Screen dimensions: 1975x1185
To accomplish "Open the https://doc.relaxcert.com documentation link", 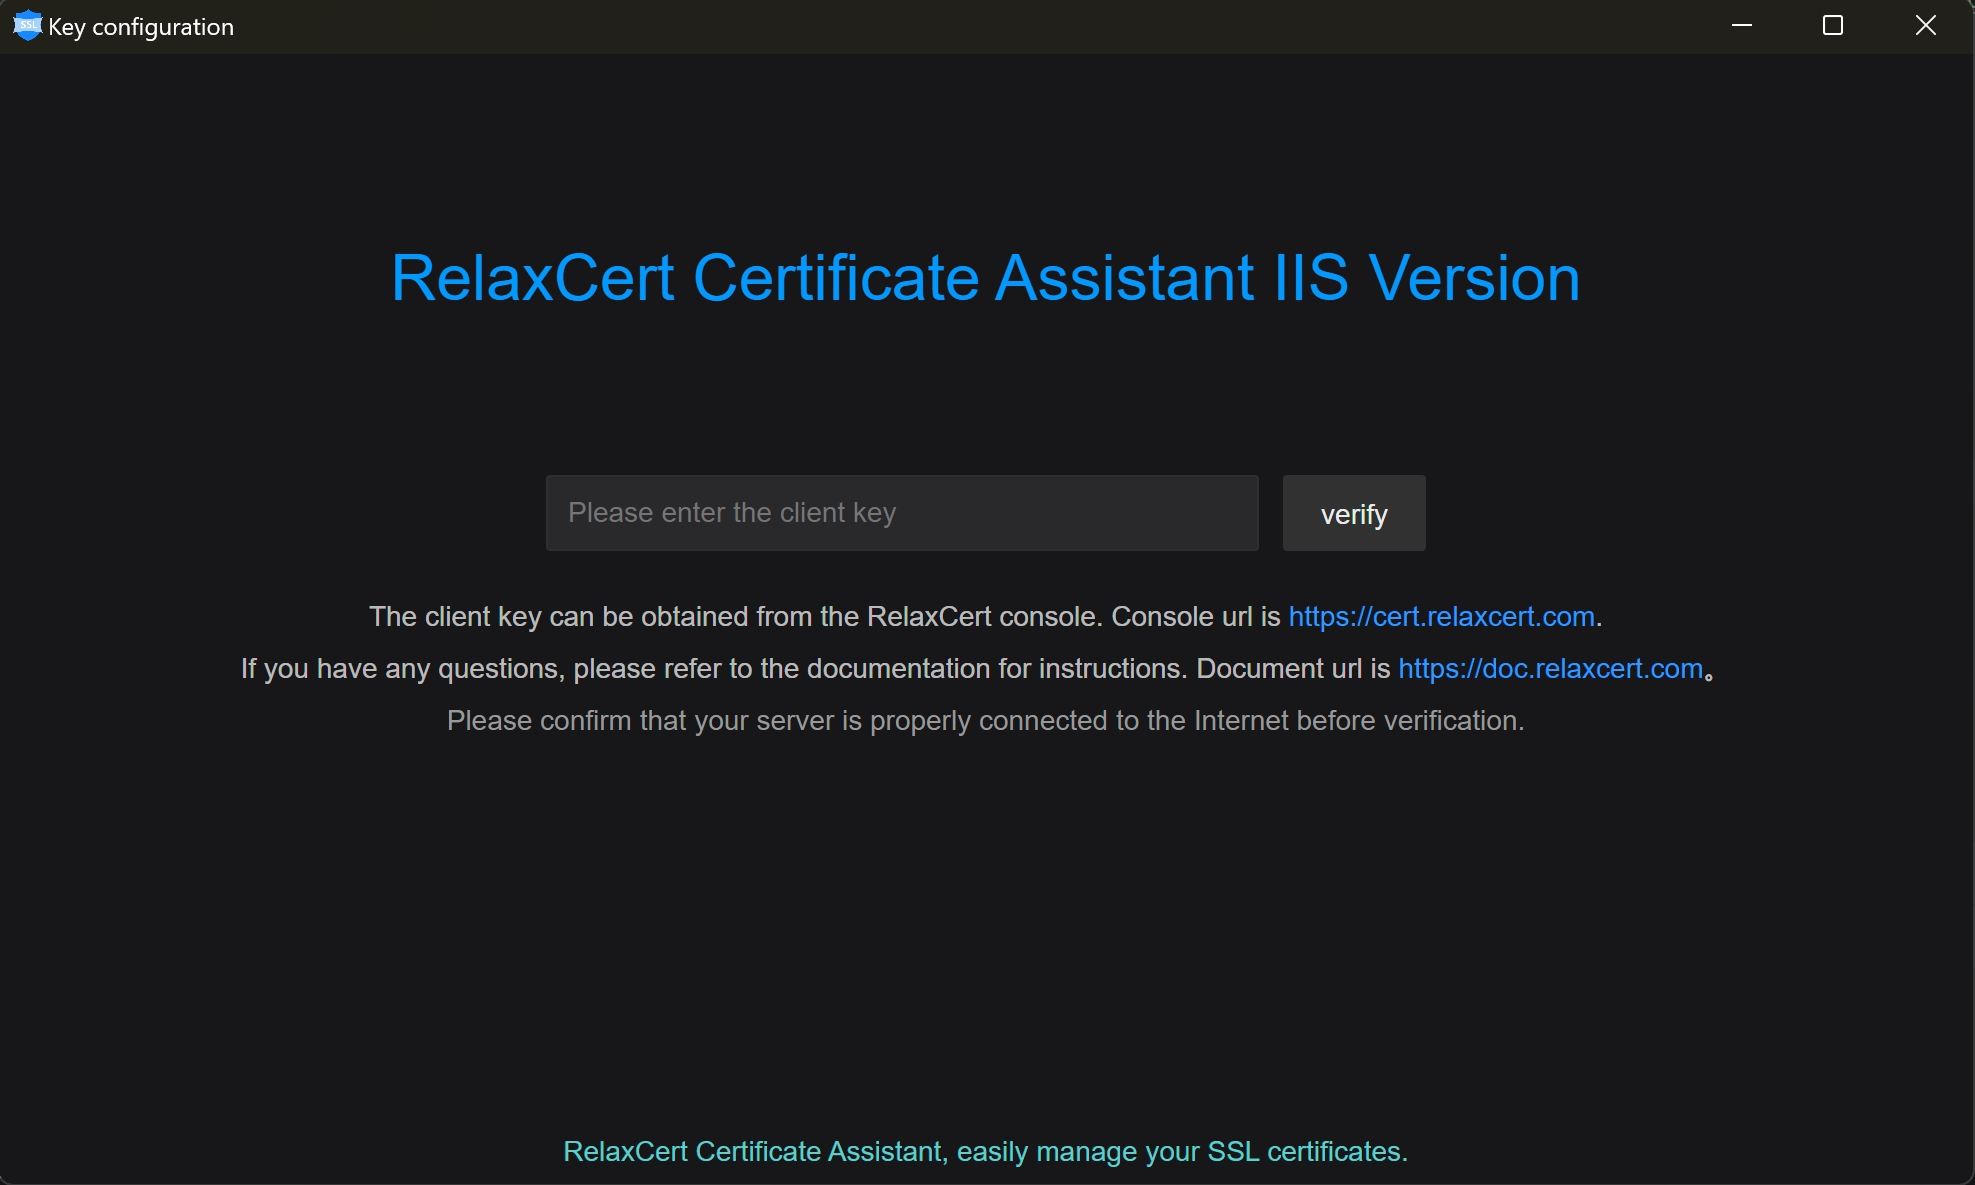I will [1550, 668].
